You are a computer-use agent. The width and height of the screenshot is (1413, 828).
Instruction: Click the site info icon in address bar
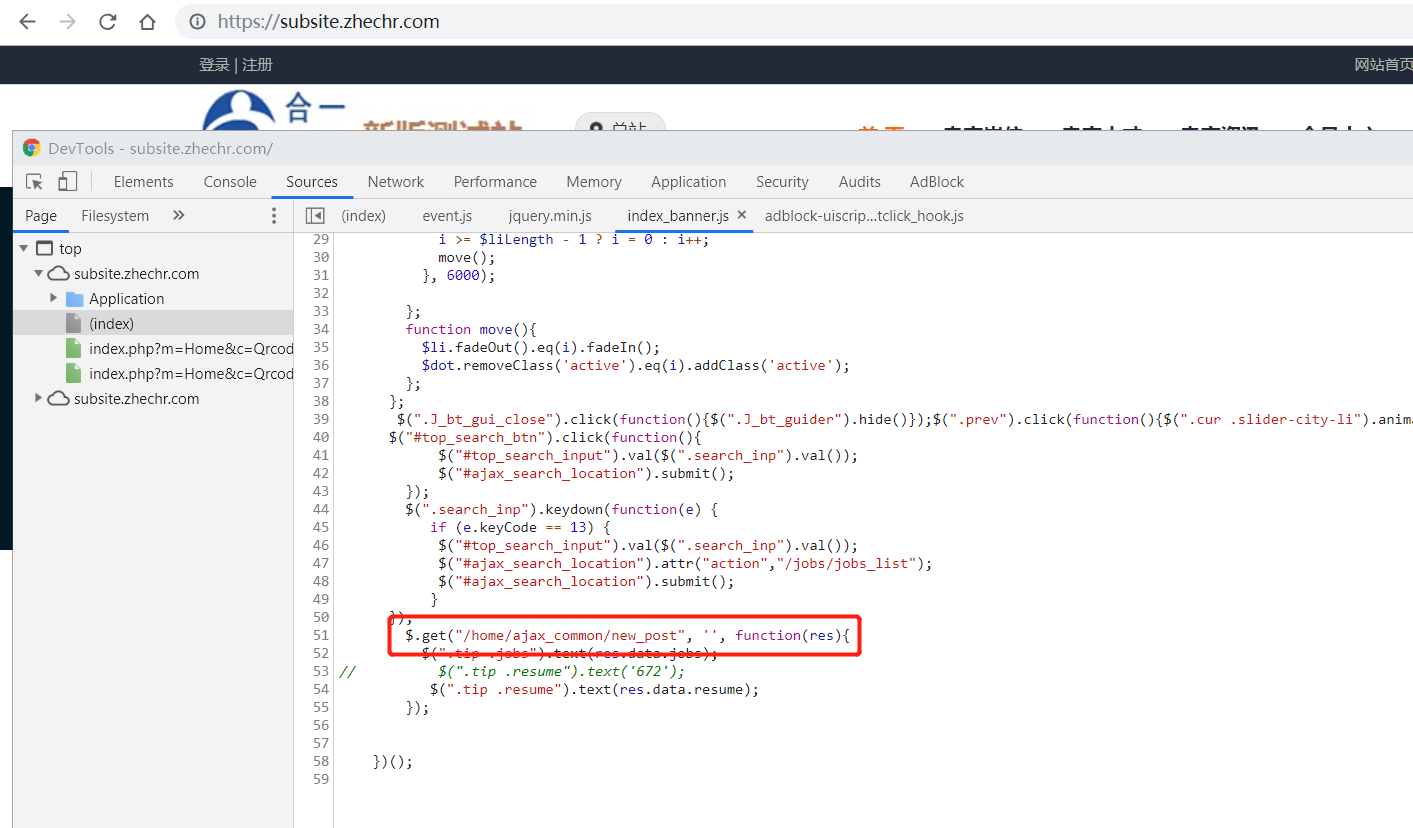(x=198, y=22)
